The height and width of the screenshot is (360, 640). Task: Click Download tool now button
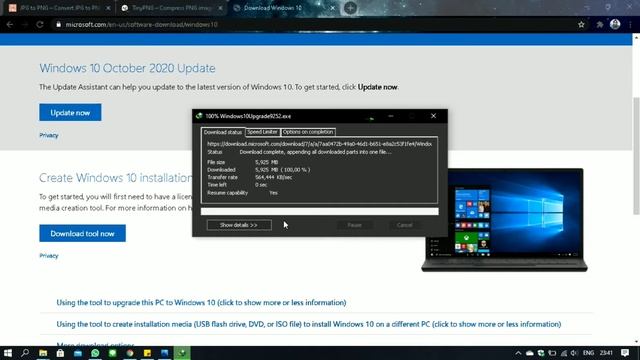coord(82,233)
